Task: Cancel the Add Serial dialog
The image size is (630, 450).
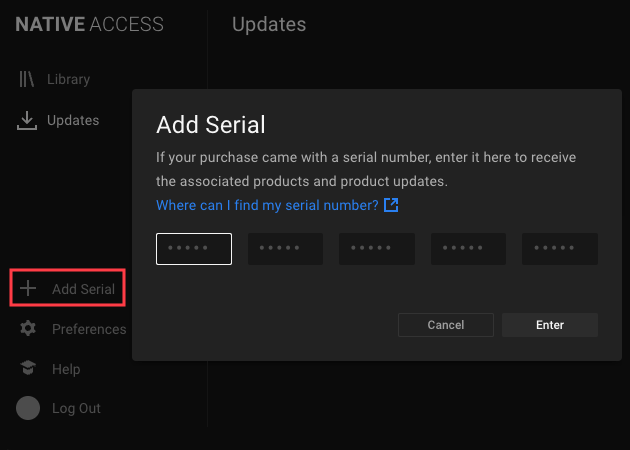Action: [x=446, y=325]
